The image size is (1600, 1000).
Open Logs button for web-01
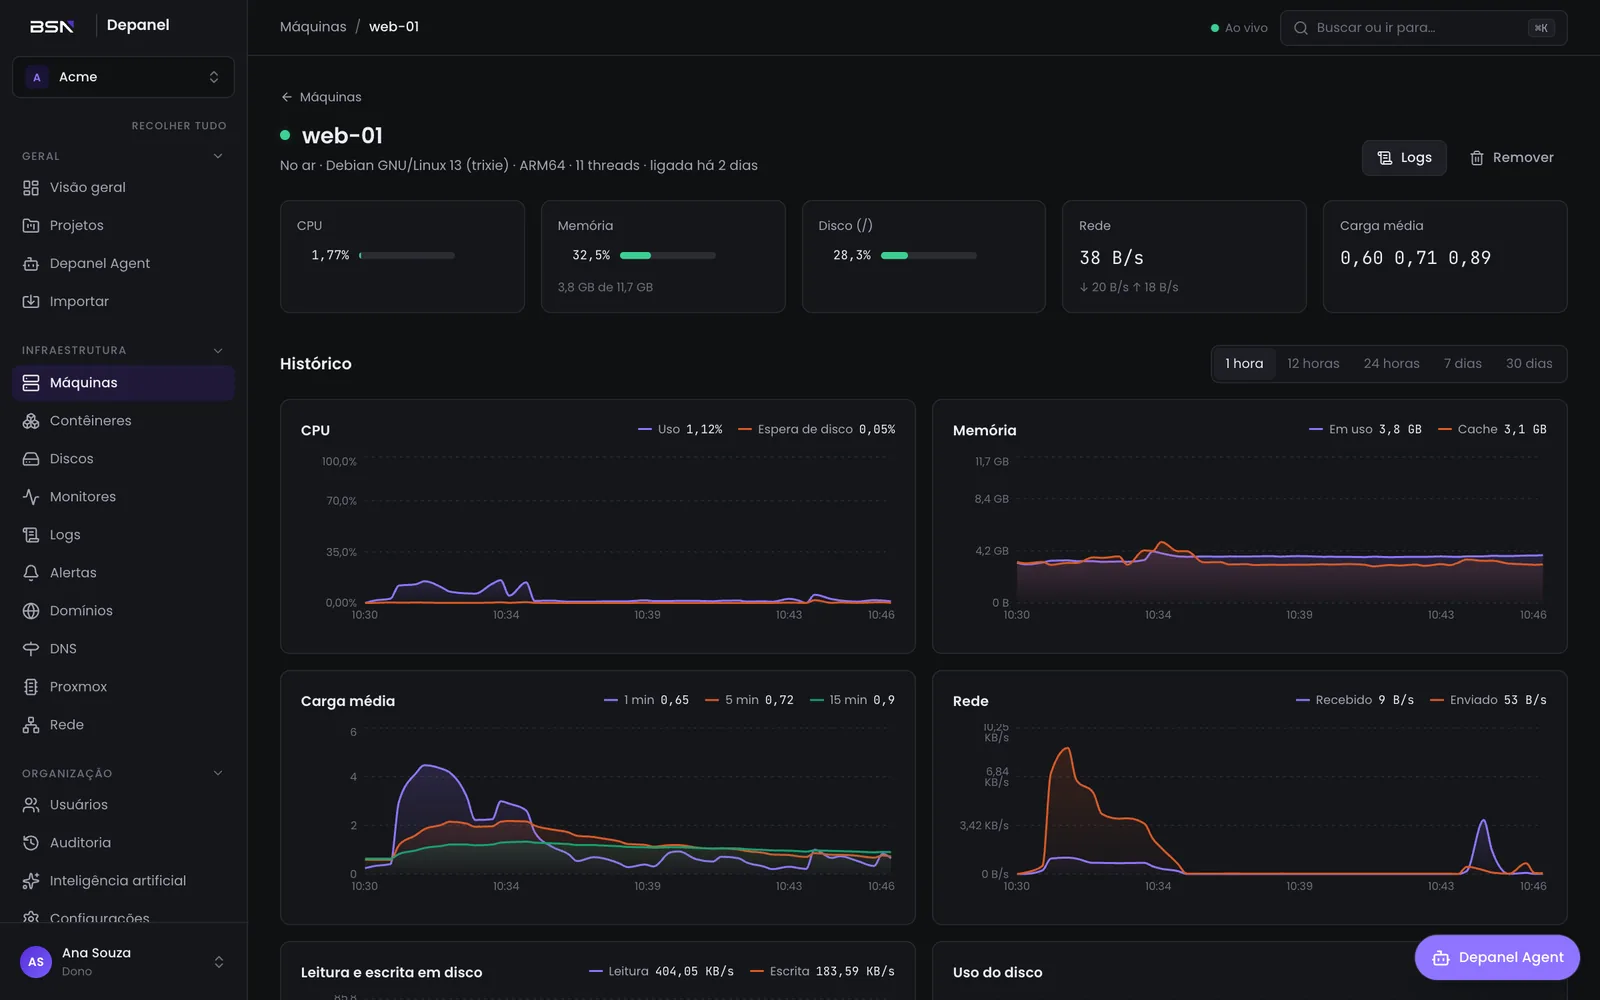(x=1404, y=158)
